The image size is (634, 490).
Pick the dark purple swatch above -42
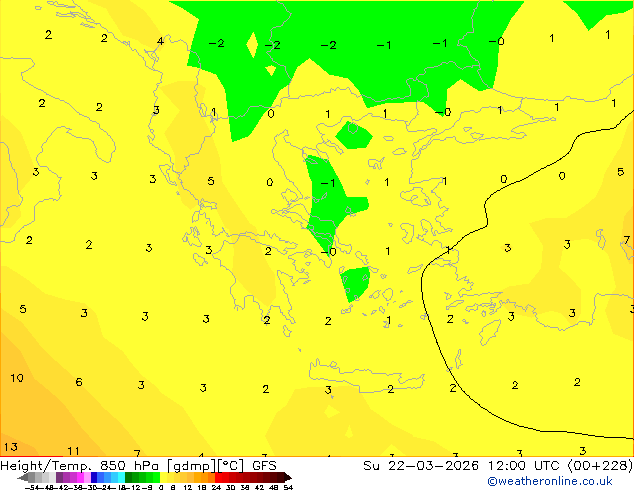point(59,478)
